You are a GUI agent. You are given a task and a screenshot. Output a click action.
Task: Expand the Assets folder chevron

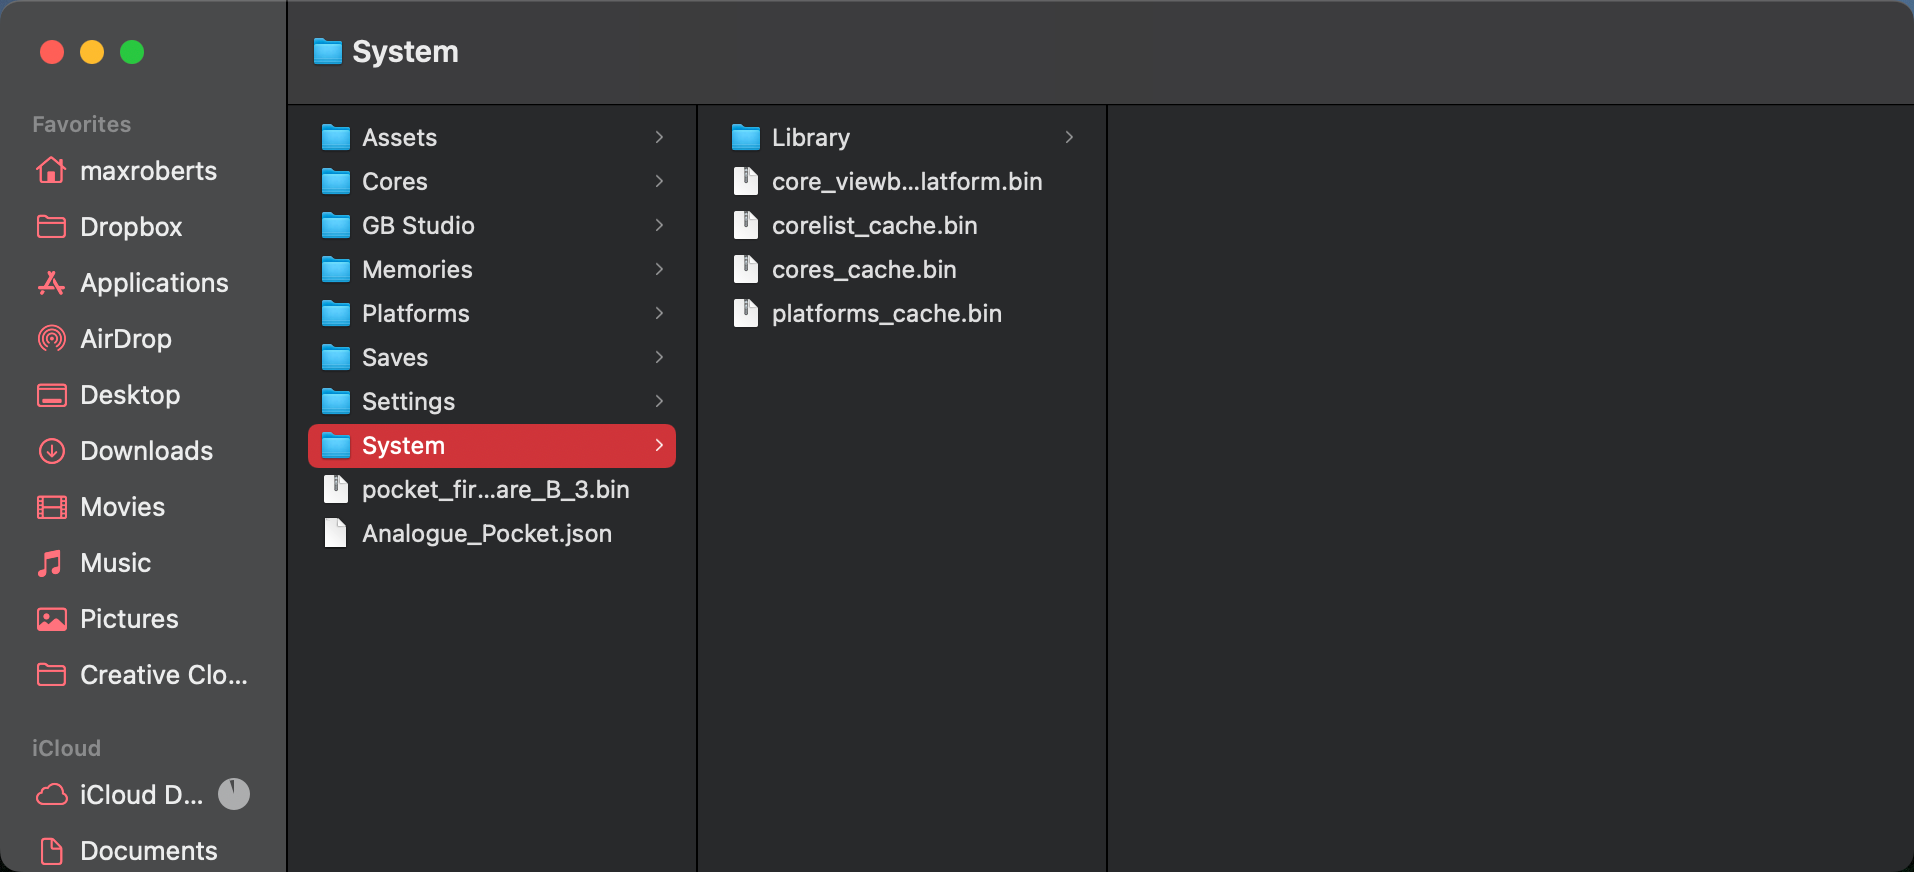[659, 137]
